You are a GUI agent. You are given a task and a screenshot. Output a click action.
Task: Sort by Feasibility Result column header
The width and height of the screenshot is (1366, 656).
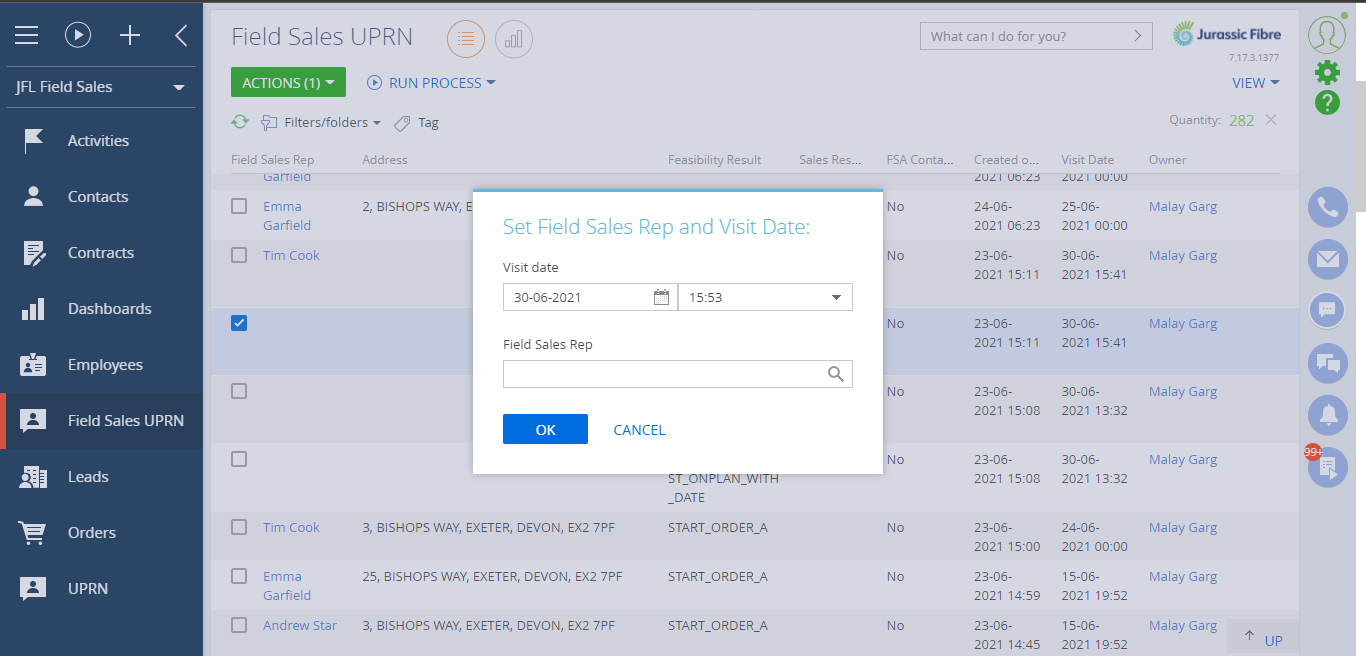(714, 160)
